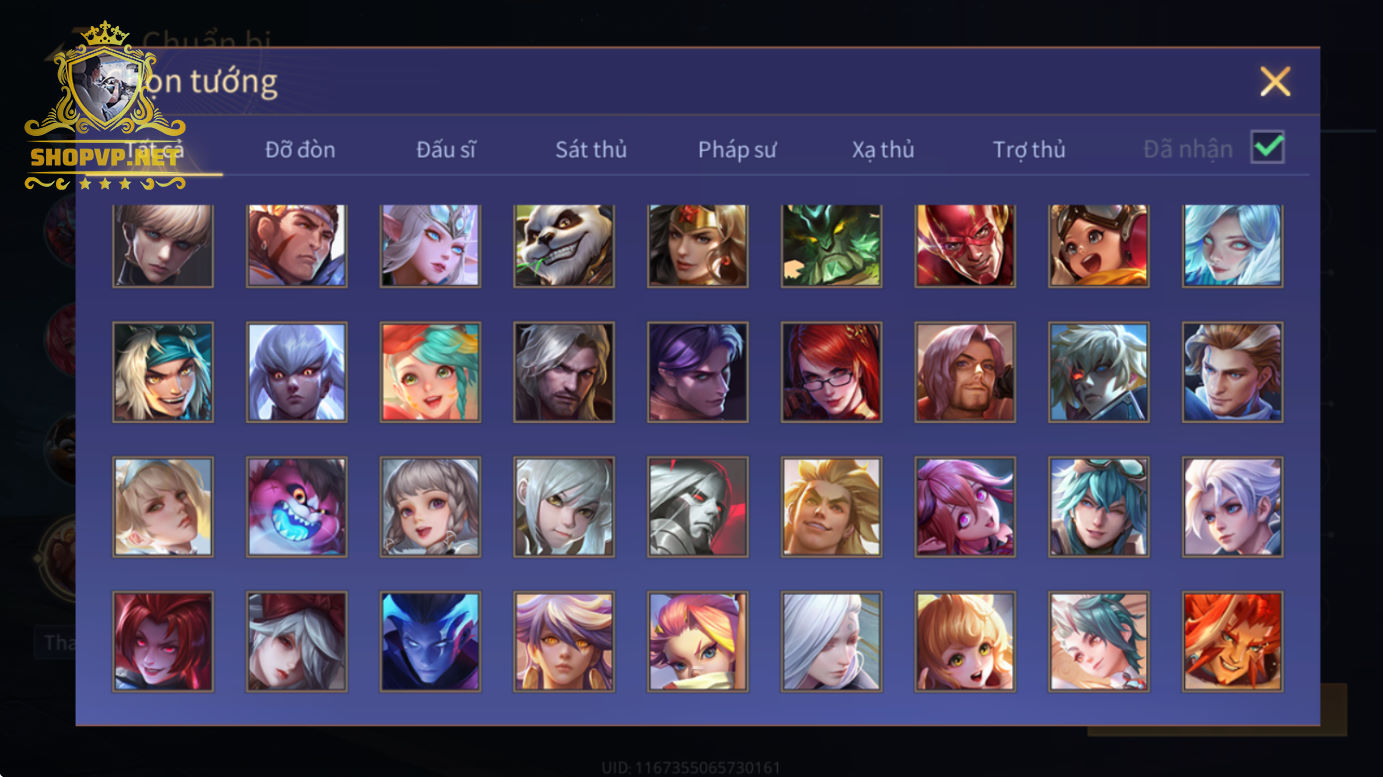
Task: Choose the green tree-monster hero portrait
Action: click(832, 245)
